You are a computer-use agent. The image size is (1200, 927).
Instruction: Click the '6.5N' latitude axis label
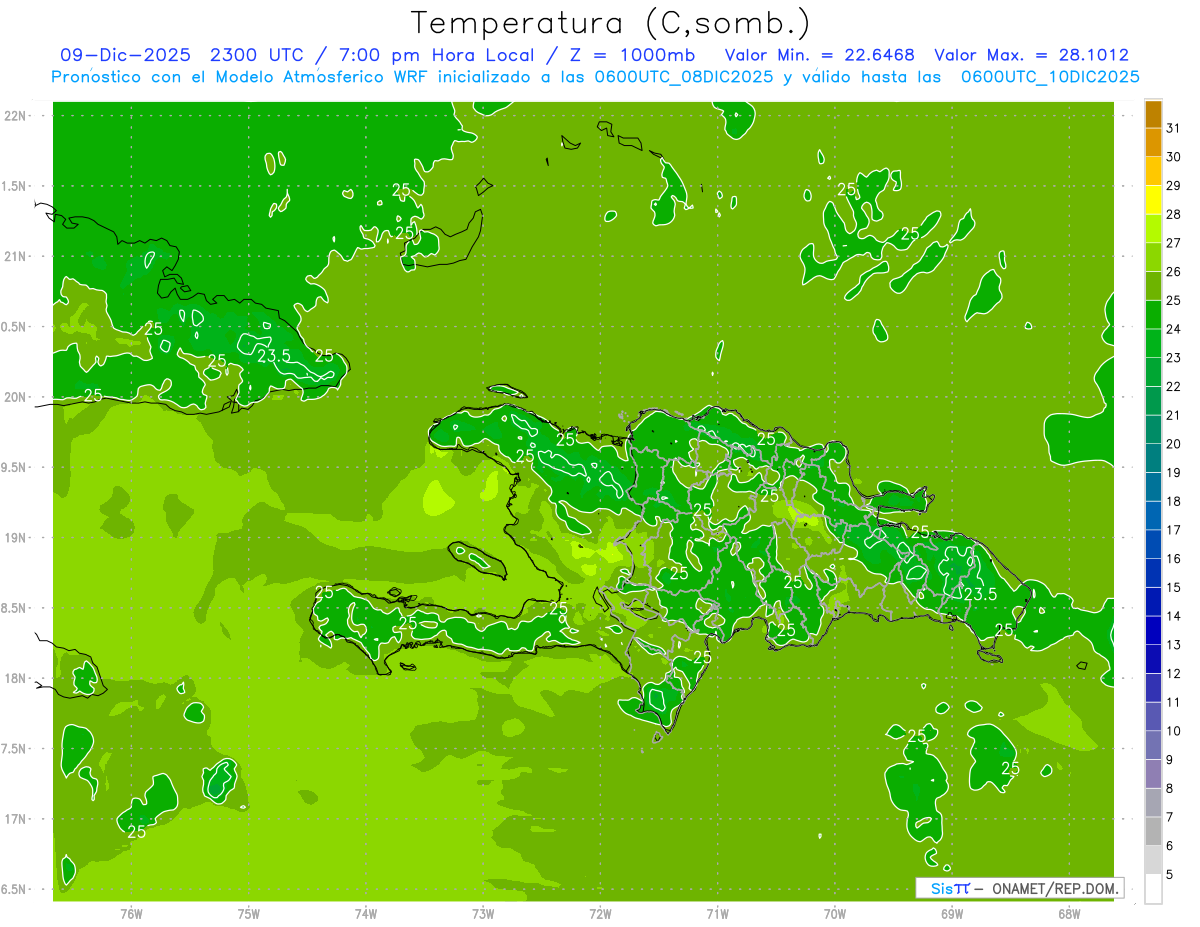(x=15, y=890)
